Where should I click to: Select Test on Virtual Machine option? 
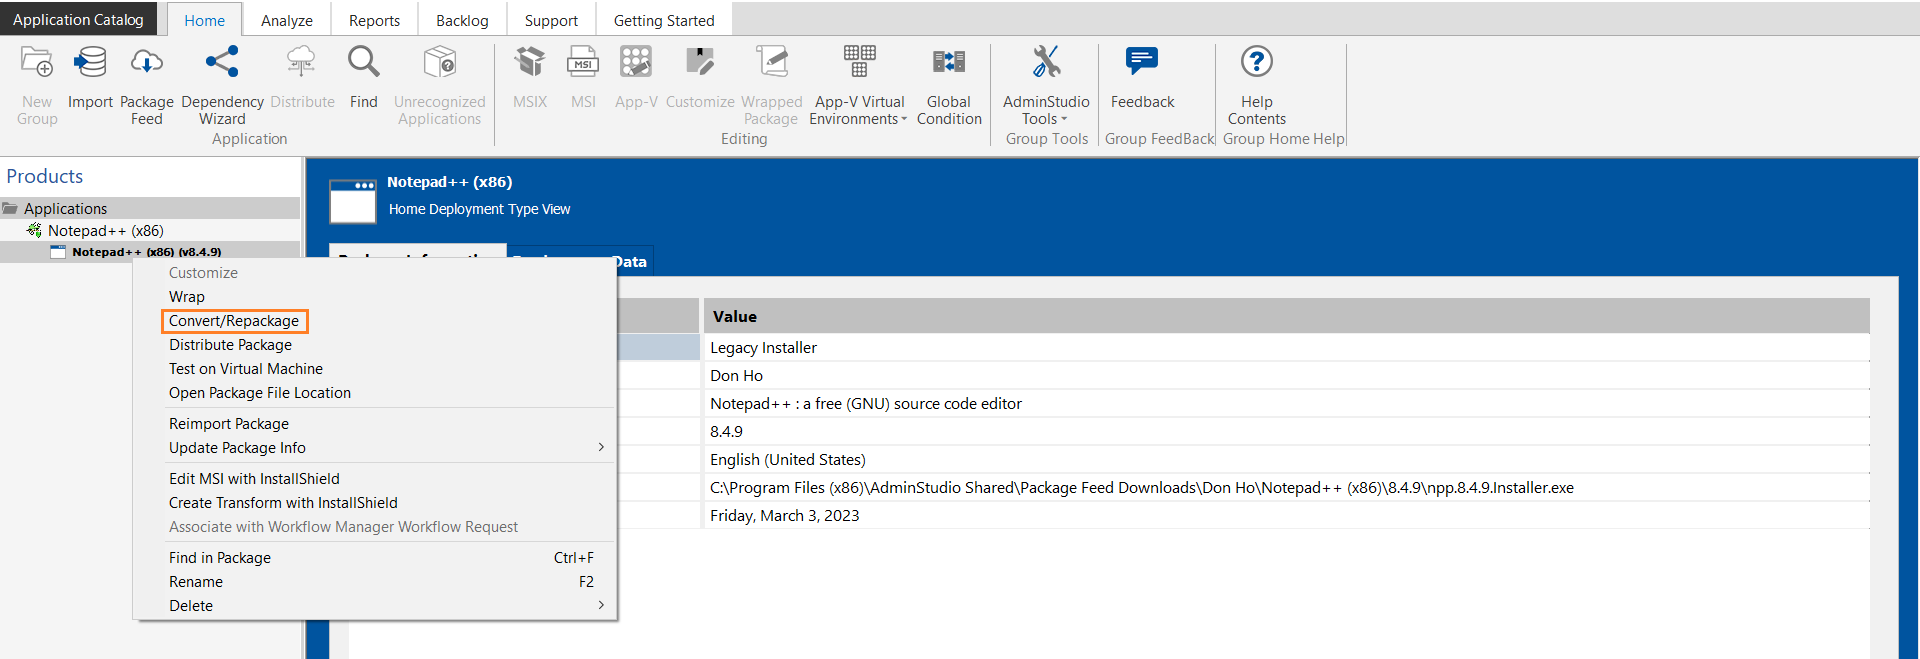245,369
